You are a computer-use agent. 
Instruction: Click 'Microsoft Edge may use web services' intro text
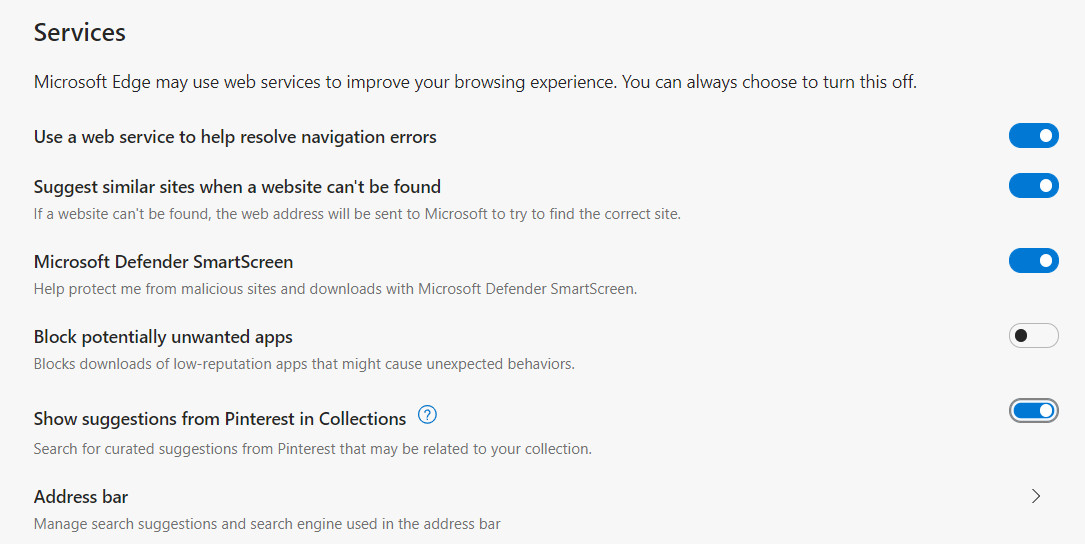pyautogui.click(x=475, y=82)
